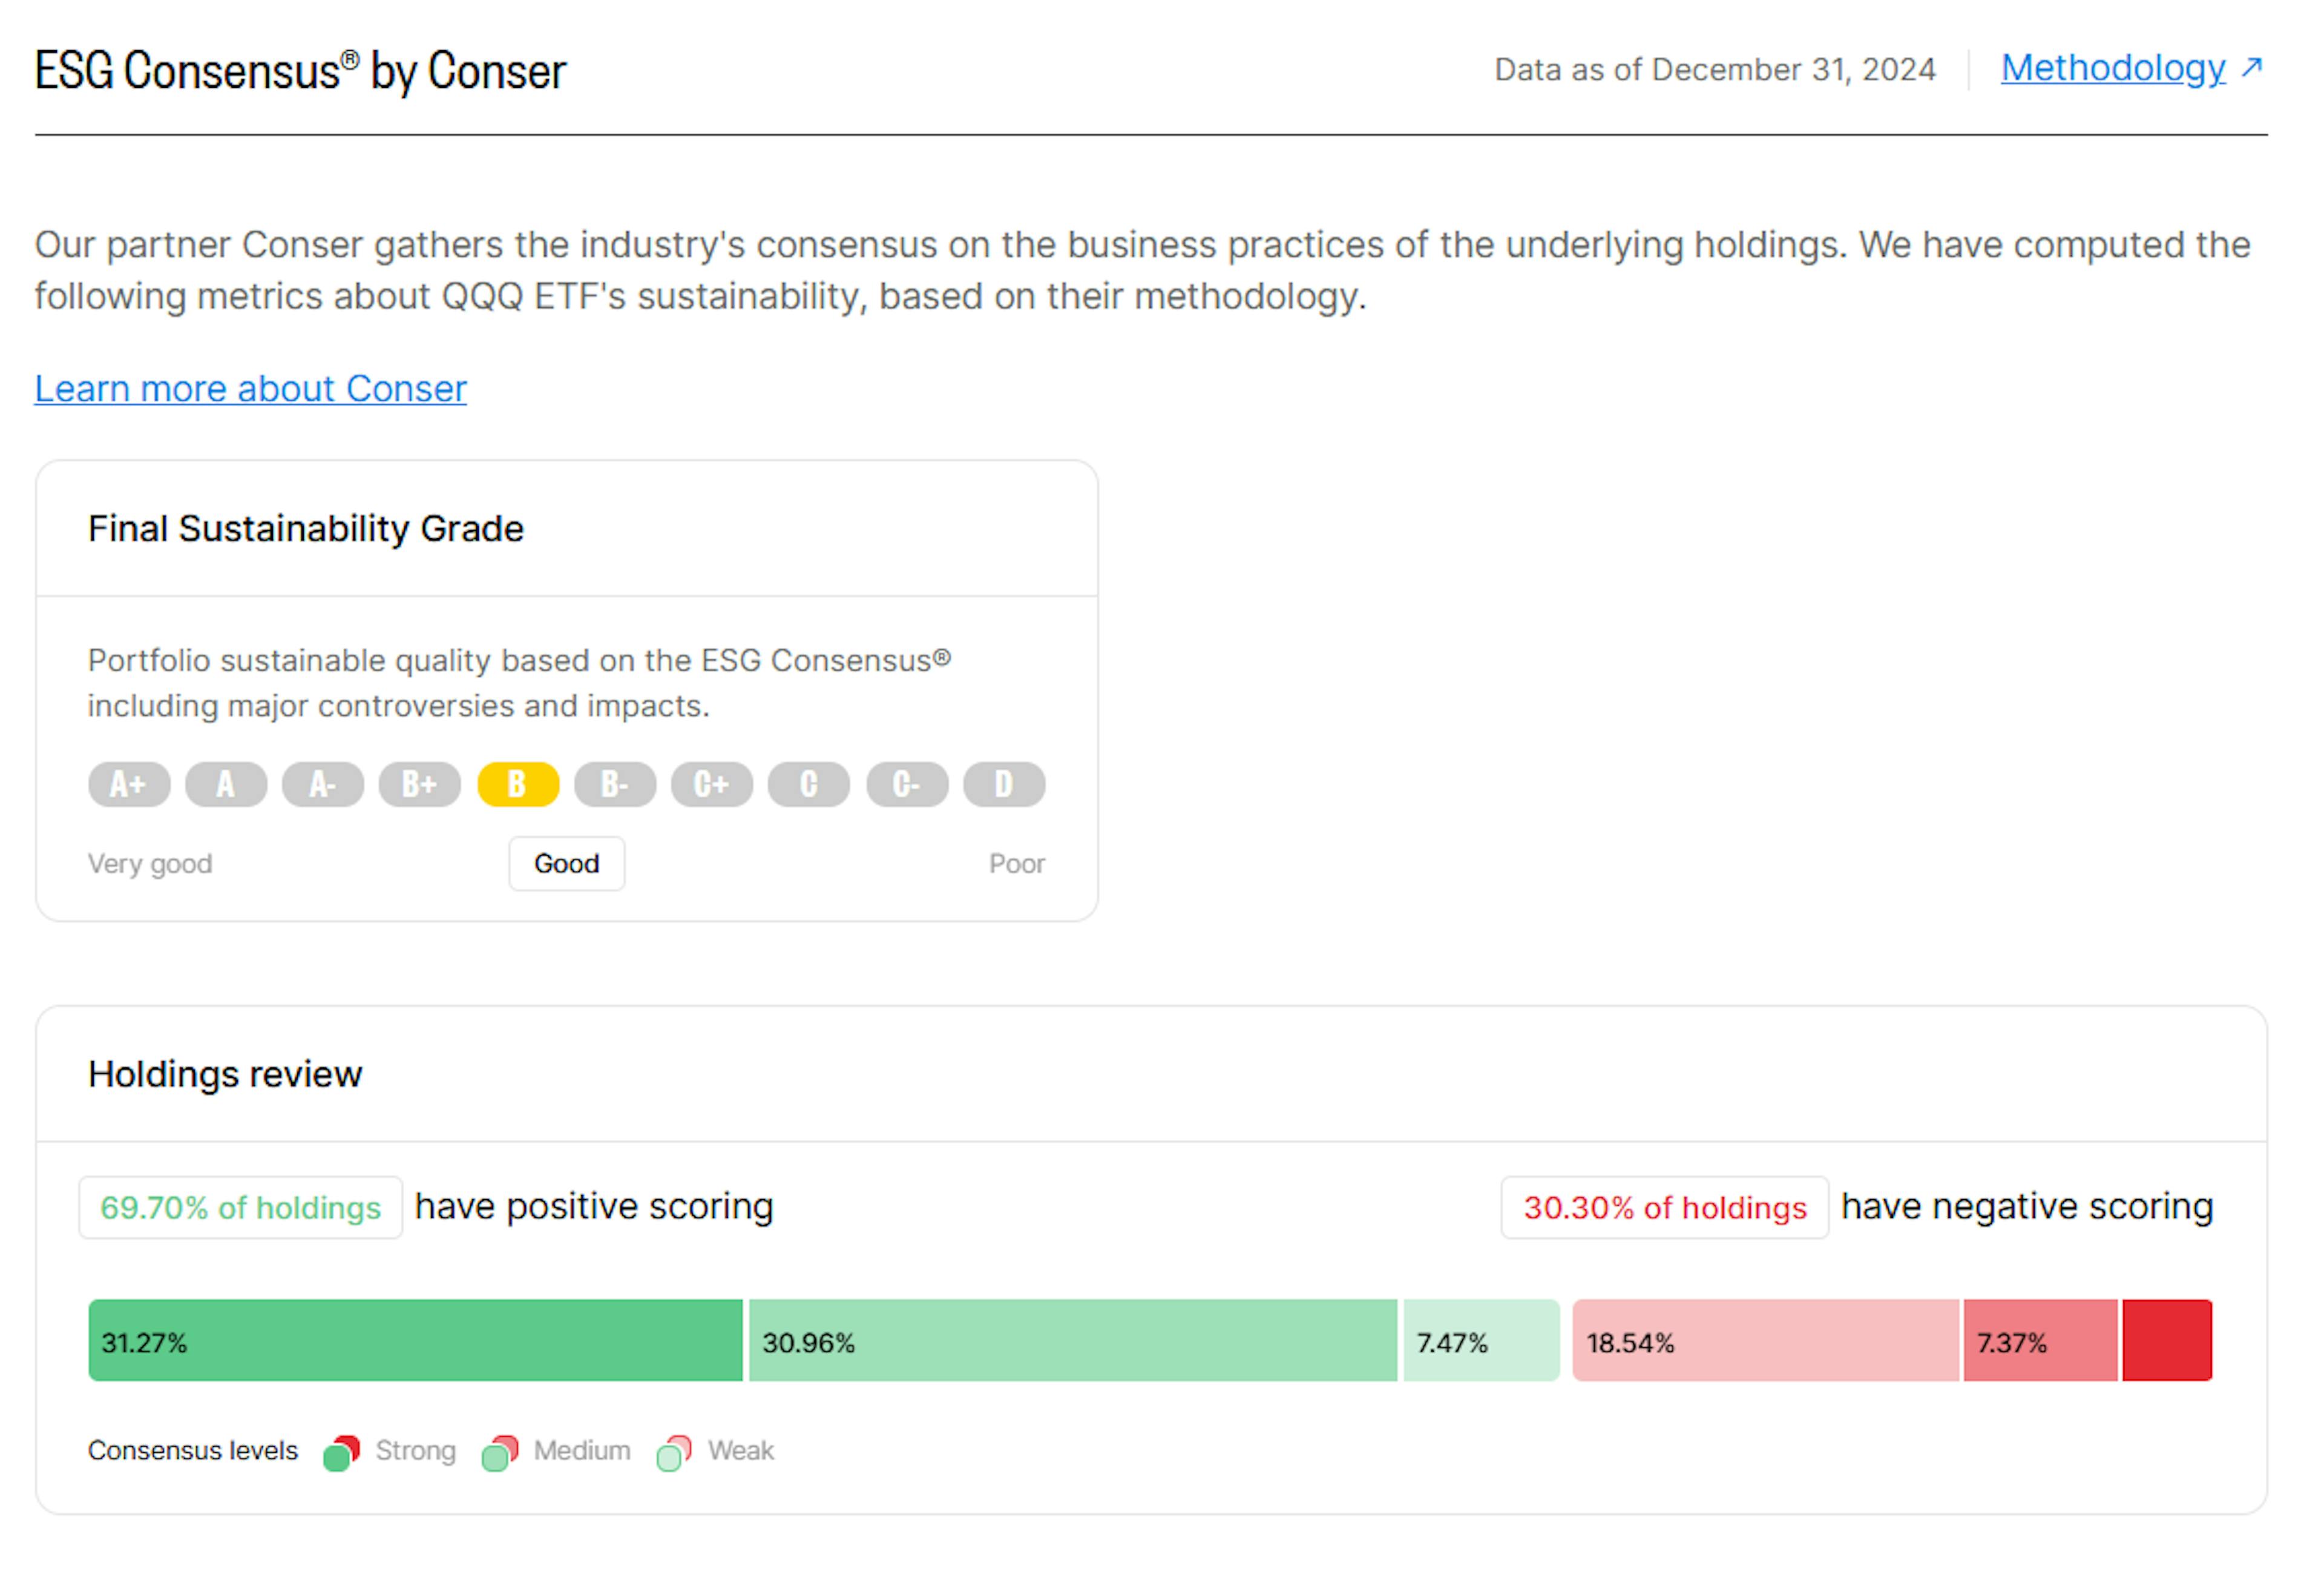The image size is (2324, 1575).
Task: Click the 69.70% of holdings chip
Action: pyautogui.click(x=240, y=1207)
